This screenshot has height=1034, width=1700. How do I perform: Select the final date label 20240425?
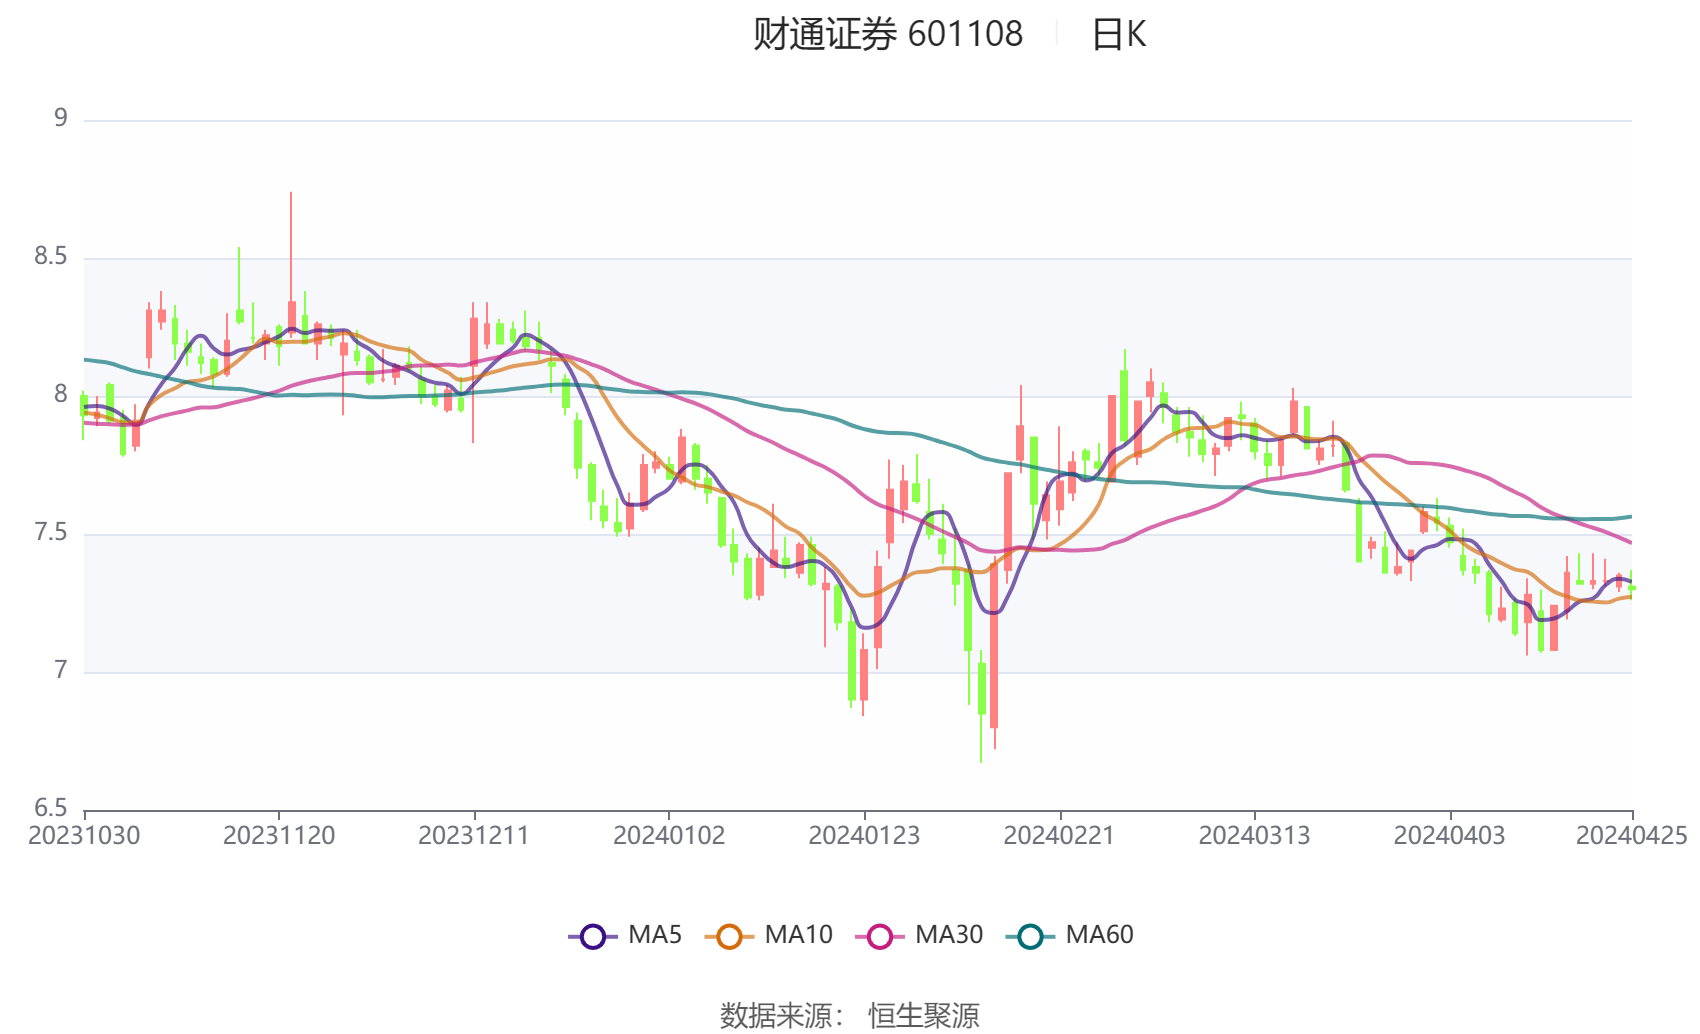point(1630,836)
